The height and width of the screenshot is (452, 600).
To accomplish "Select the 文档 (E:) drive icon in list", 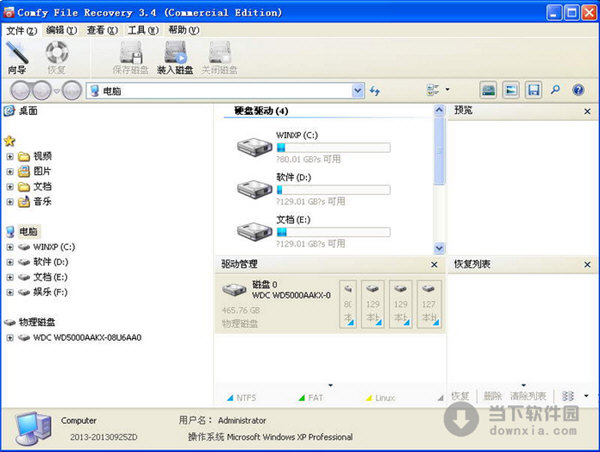I will click(254, 231).
